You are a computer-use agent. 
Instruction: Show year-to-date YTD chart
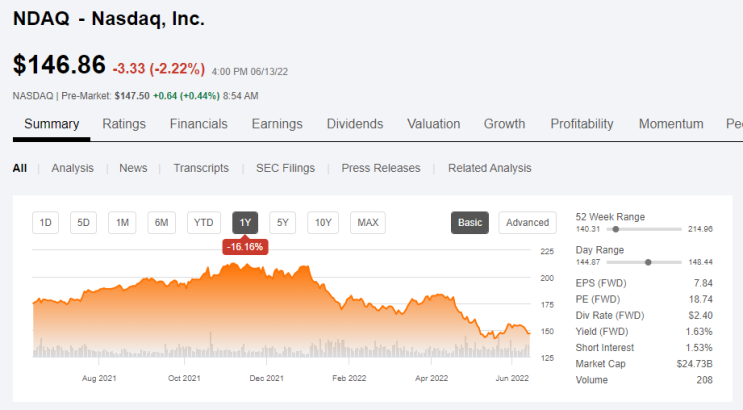pyautogui.click(x=204, y=223)
